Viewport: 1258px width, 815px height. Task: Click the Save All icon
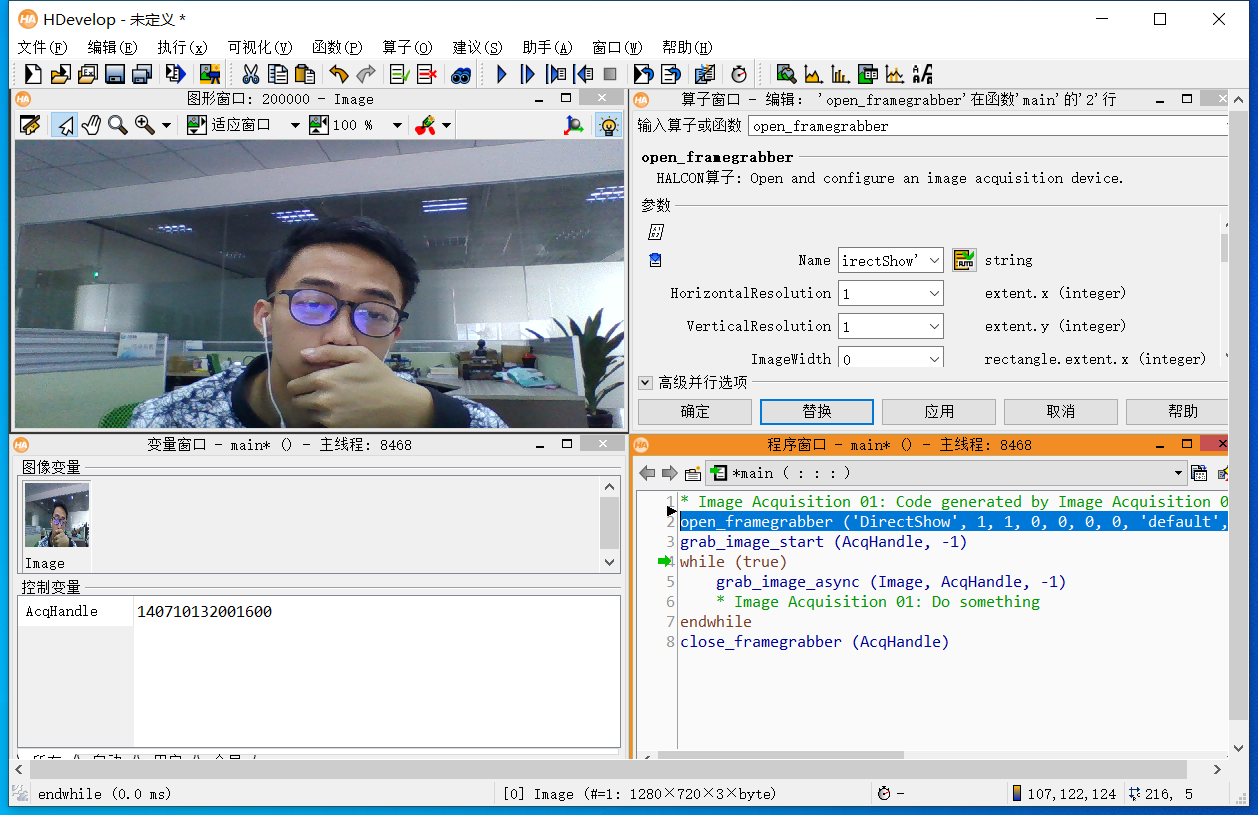[x=141, y=73]
